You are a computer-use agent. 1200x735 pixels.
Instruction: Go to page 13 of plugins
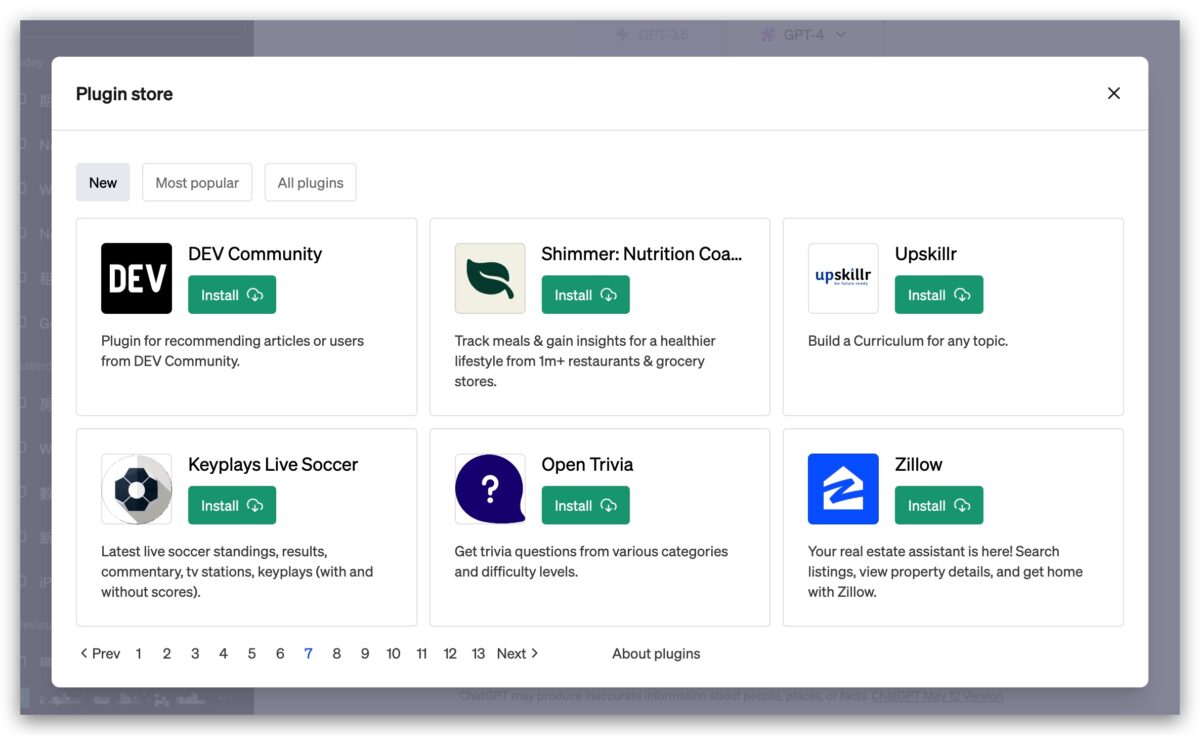tap(478, 653)
